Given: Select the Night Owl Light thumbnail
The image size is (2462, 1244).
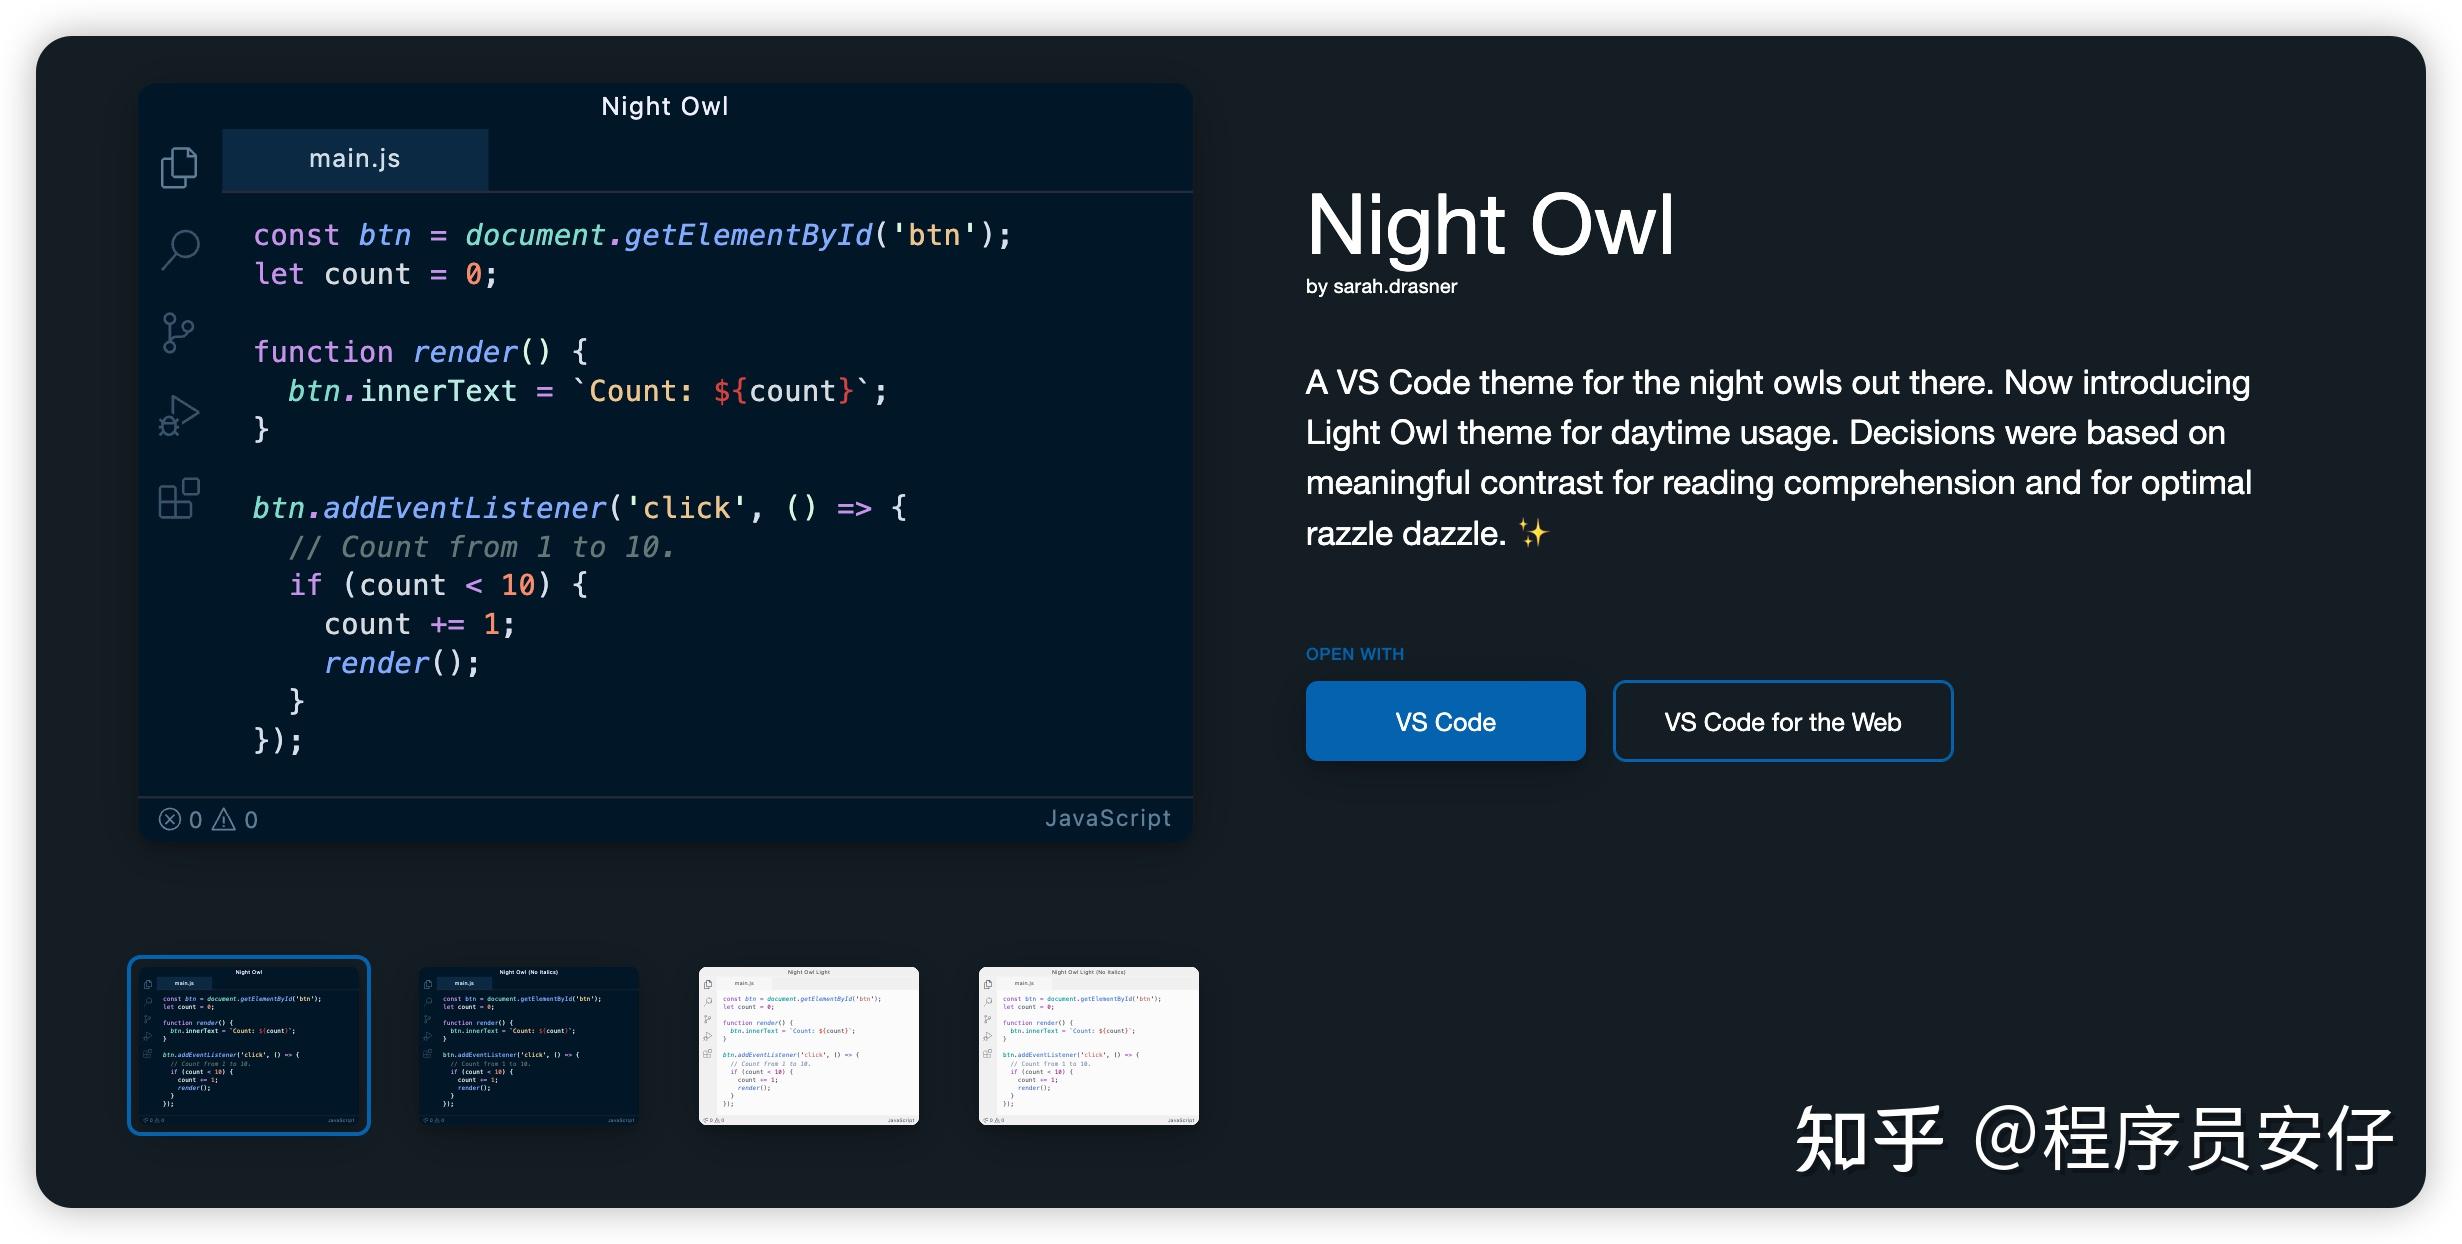Looking at the screenshot, I should tap(809, 1044).
